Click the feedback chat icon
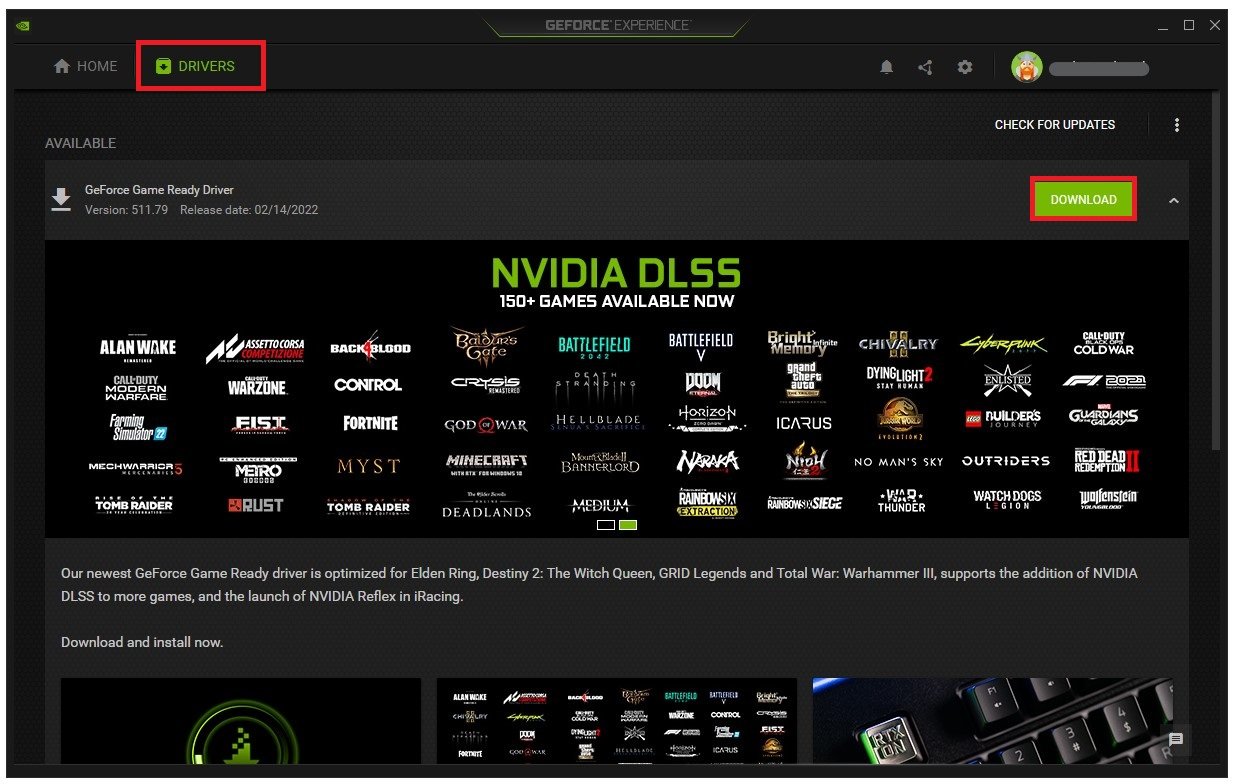The image size is (1235, 784). pos(1176,740)
